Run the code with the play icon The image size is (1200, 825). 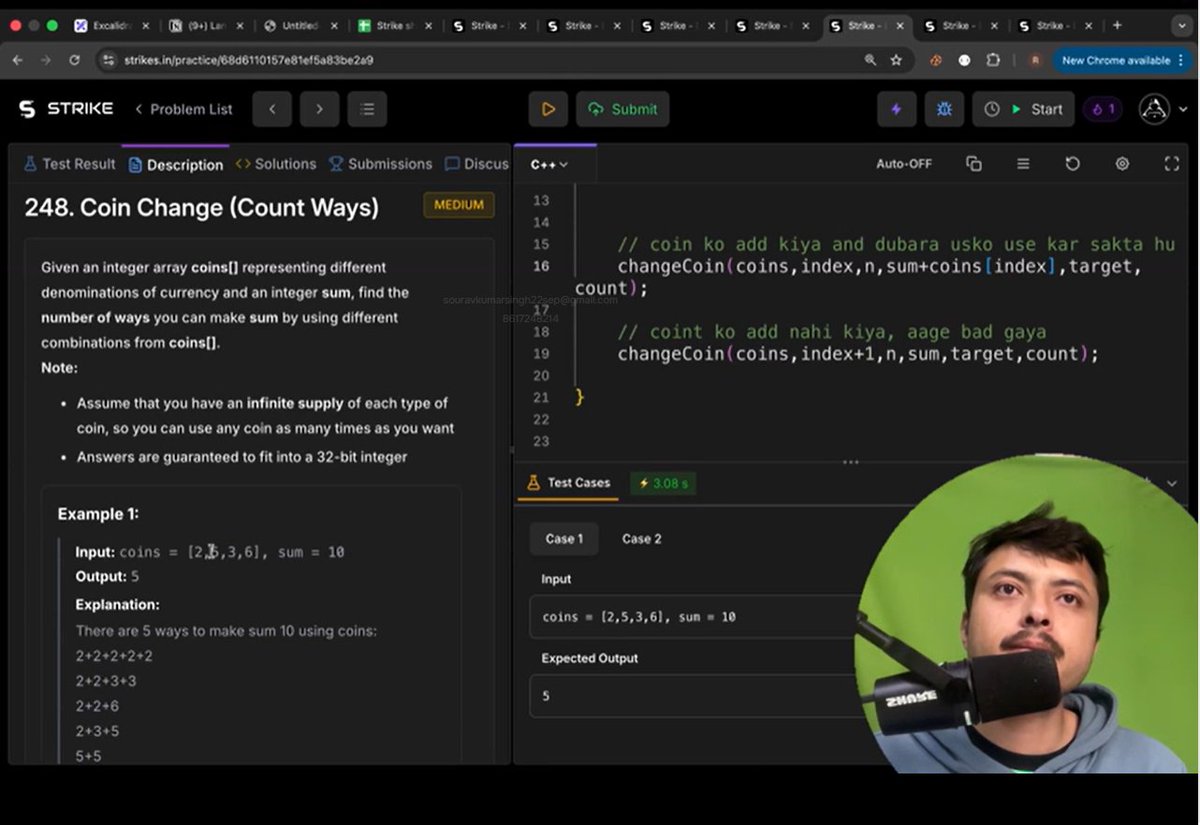click(548, 109)
